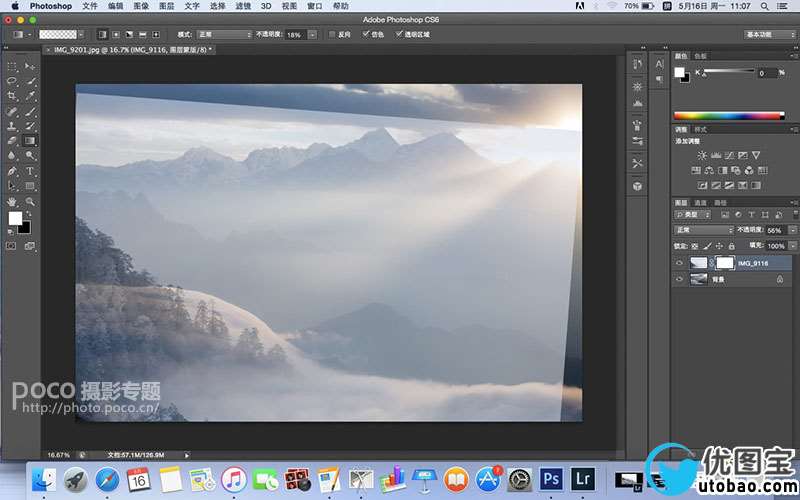The height and width of the screenshot is (500, 800).
Task: Select the Rectangular Marquee tool
Action: (x=12, y=66)
